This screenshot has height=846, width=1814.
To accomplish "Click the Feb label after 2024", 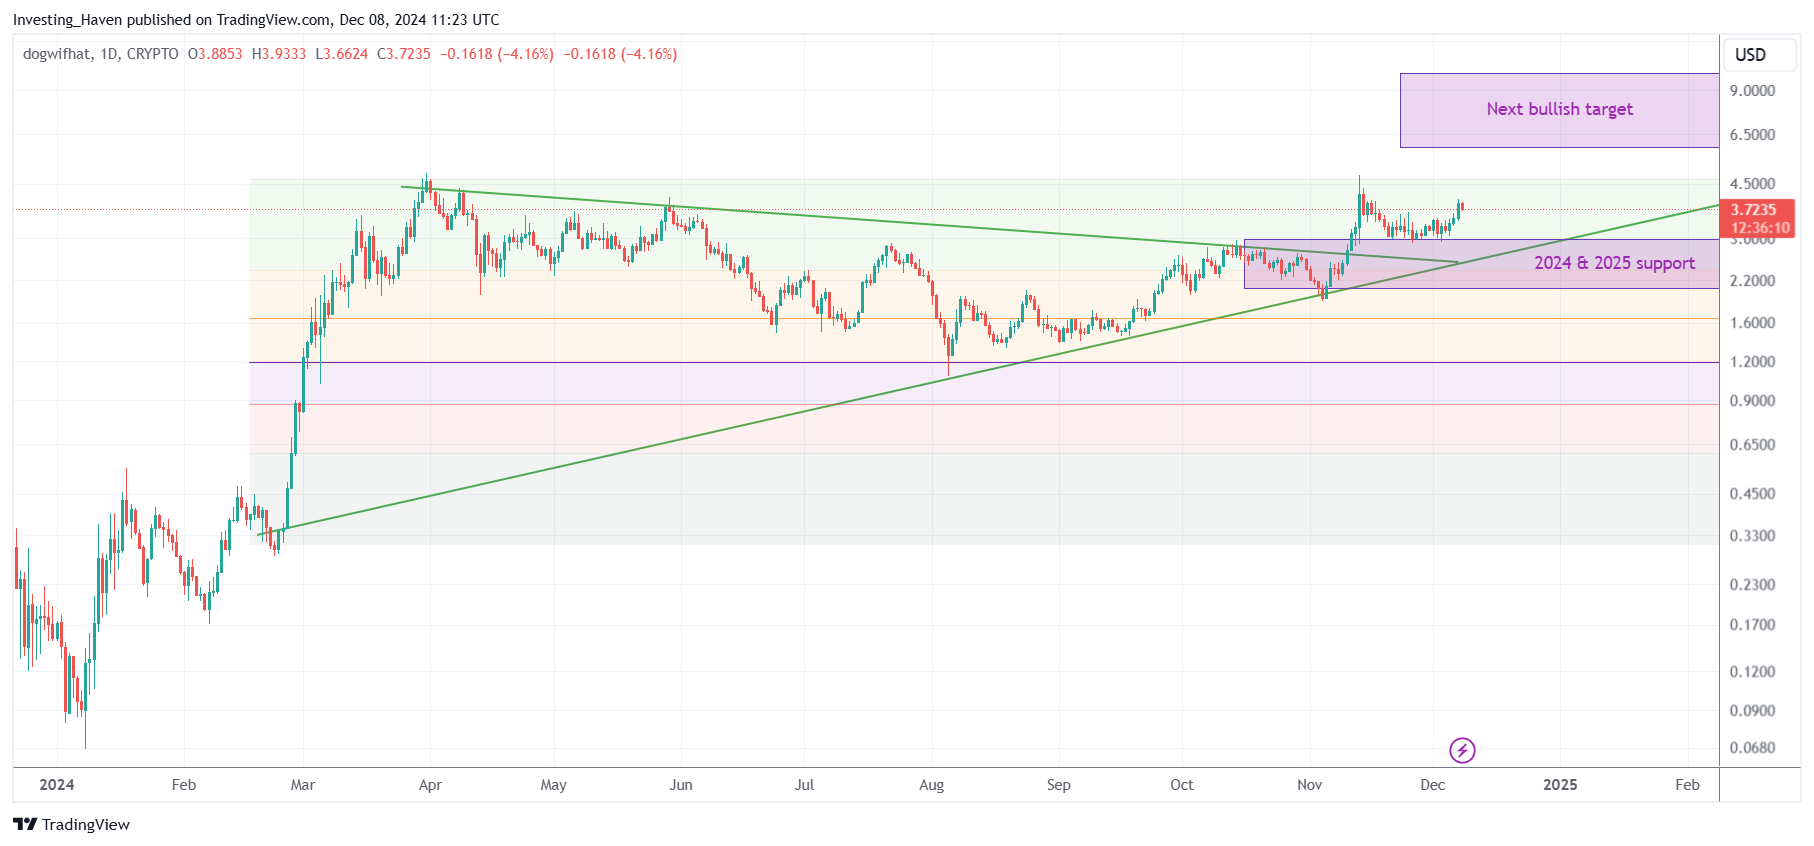I will tap(184, 785).
